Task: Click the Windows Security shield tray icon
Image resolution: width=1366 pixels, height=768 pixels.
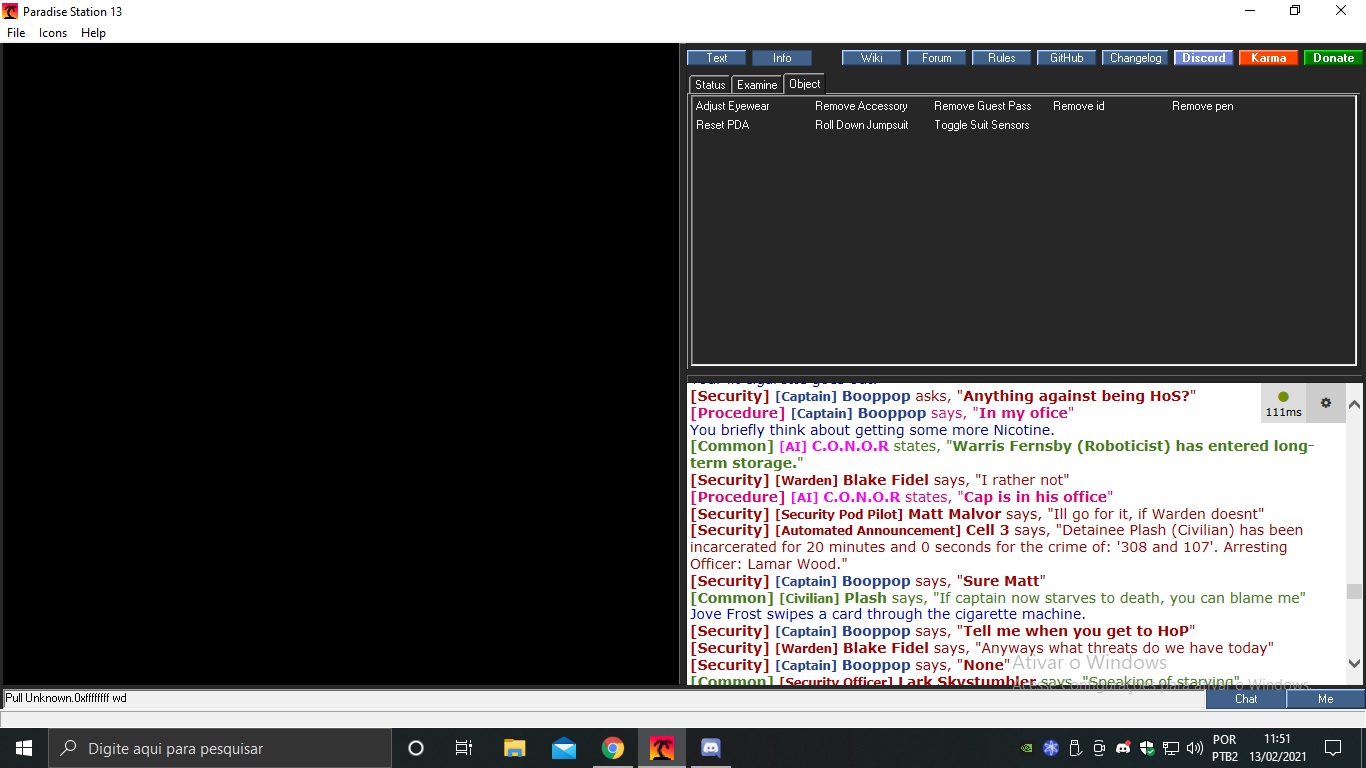Action: (1147, 748)
